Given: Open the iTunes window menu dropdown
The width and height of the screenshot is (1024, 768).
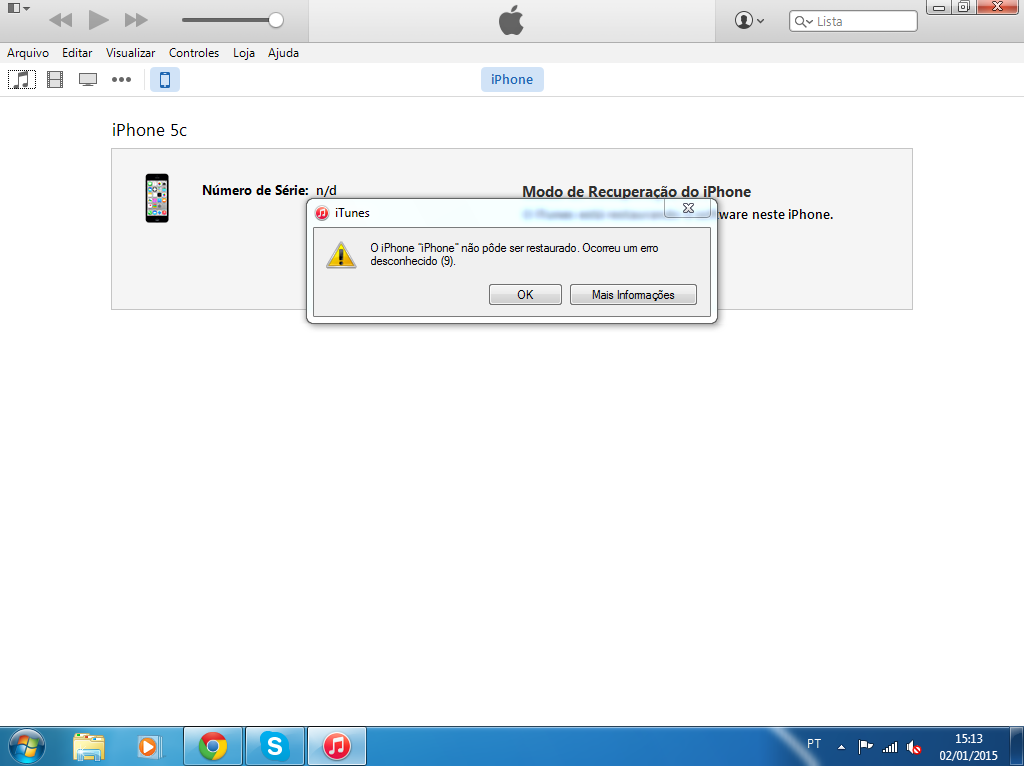Looking at the screenshot, I should (18, 8).
